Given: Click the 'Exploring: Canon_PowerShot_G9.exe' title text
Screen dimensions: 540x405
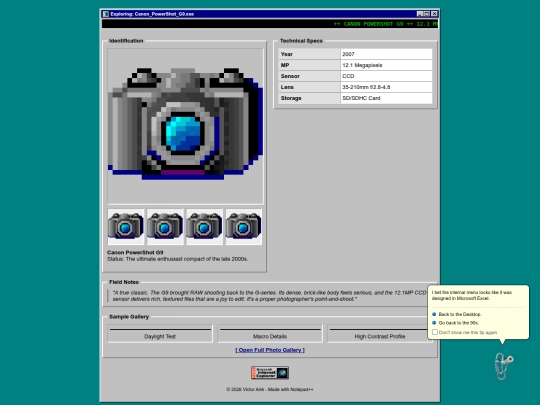Looking at the screenshot, I should pyautogui.click(x=152, y=14).
